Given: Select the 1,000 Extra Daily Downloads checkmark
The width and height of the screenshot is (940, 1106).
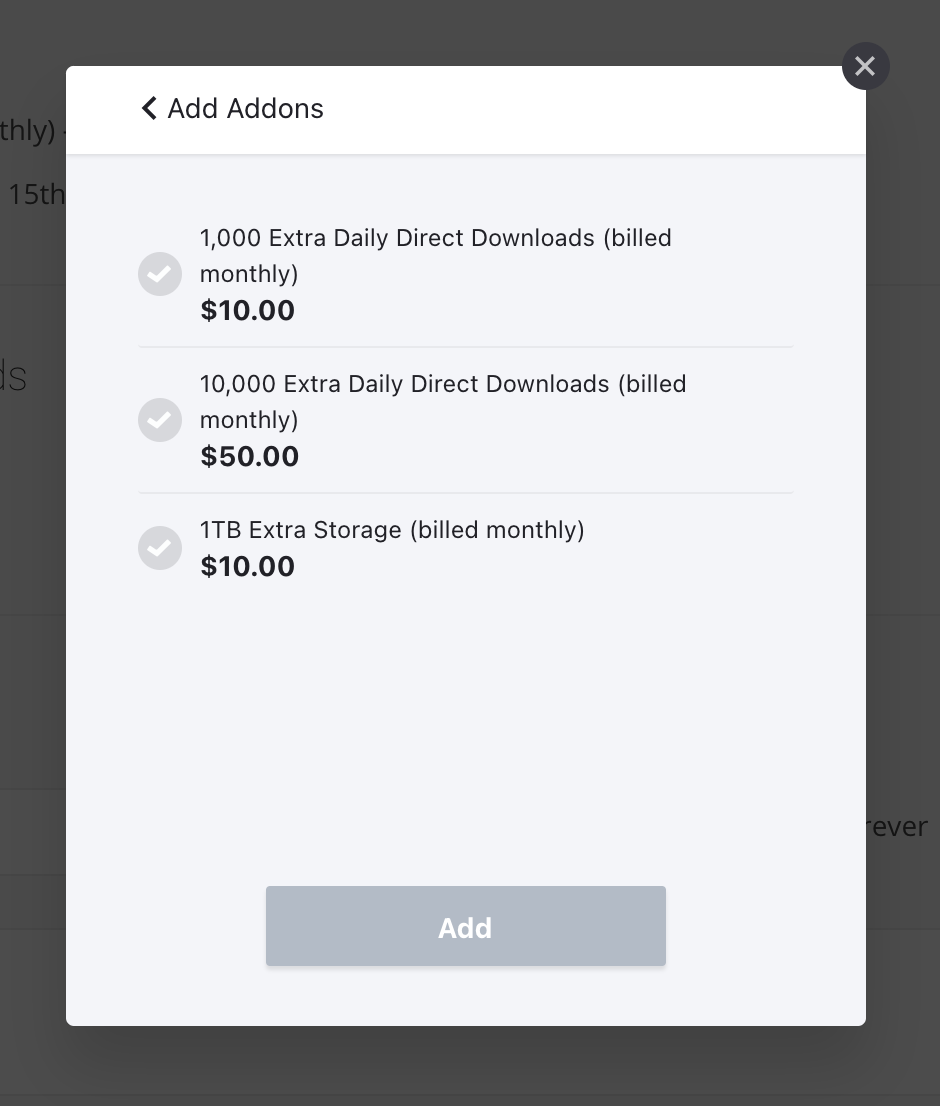Looking at the screenshot, I should (160, 274).
